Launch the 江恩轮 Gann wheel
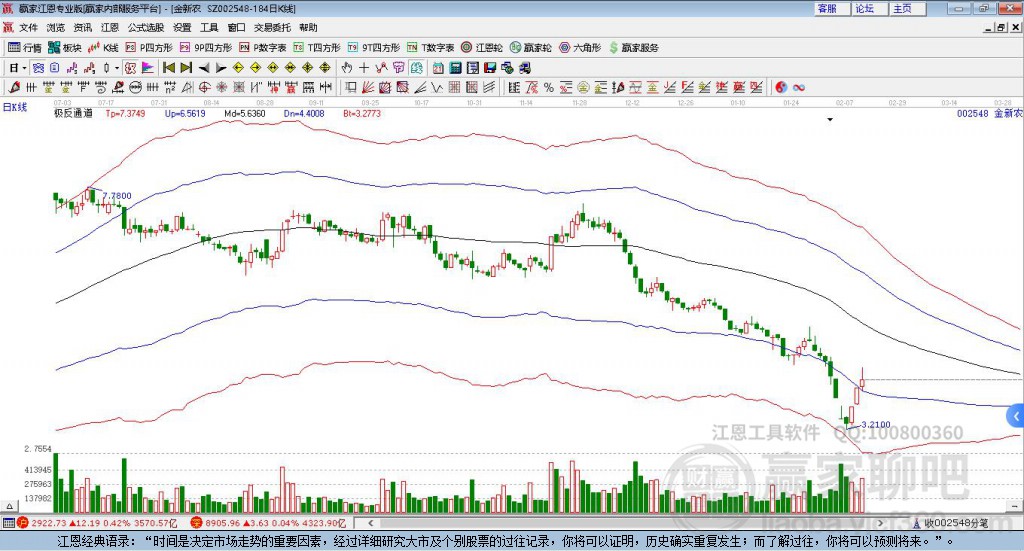Screen dimensions: 1024x551 (482, 48)
